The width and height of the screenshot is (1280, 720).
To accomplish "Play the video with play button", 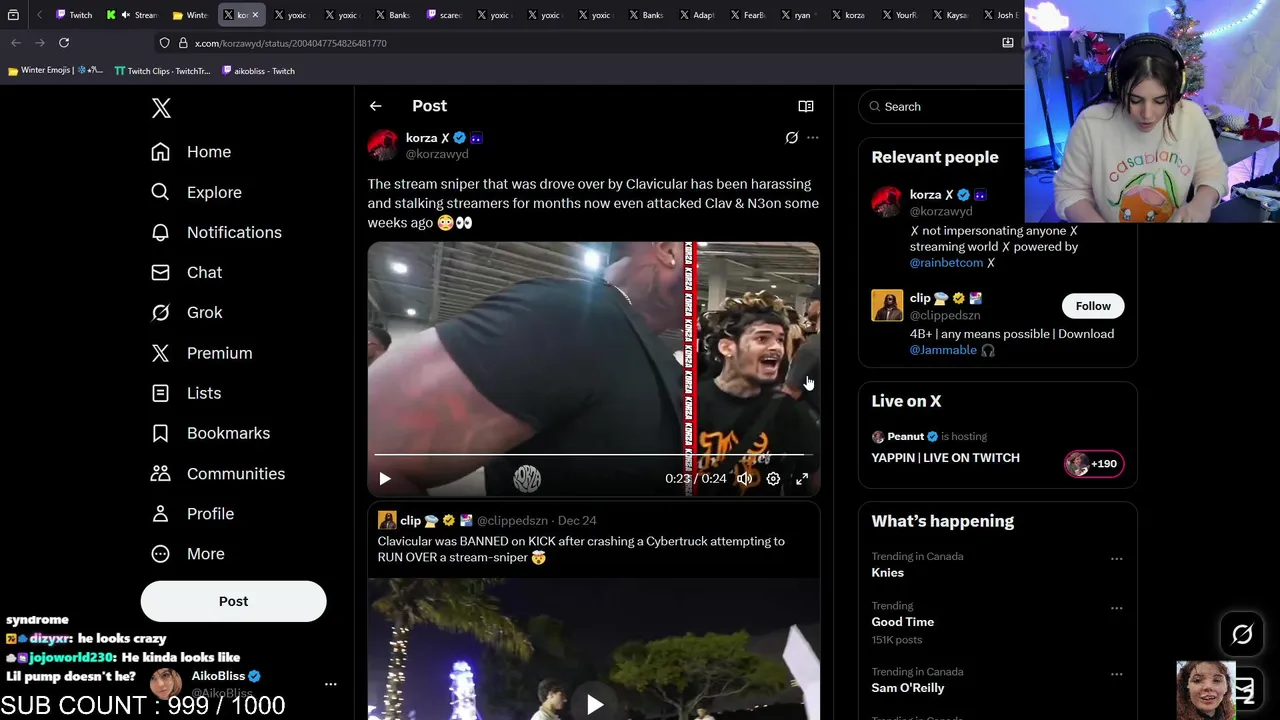I will [385, 479].
